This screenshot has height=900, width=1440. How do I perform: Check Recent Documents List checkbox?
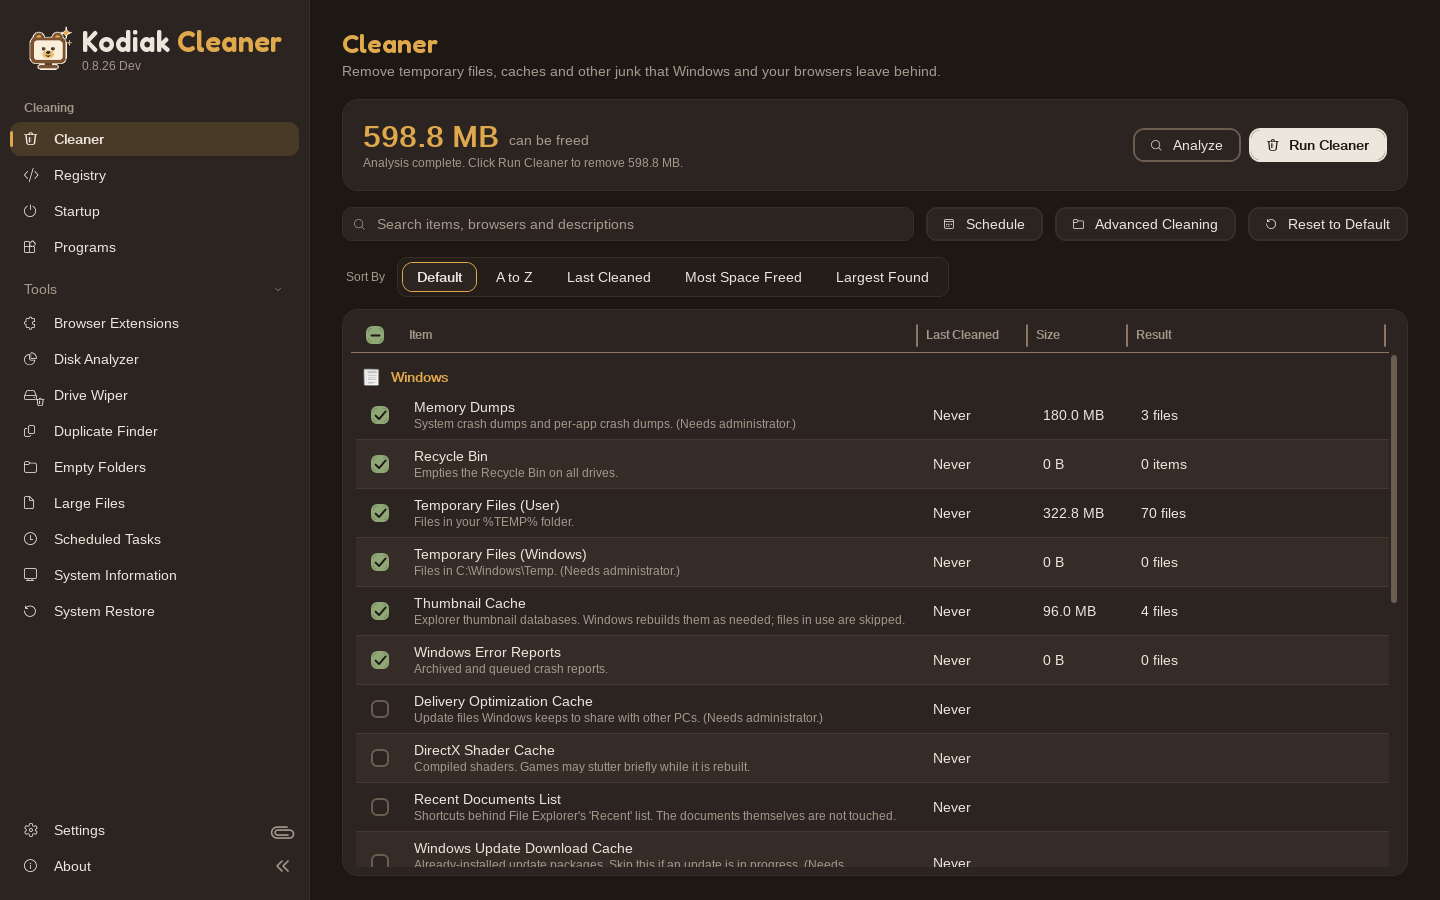pos(380,807)
